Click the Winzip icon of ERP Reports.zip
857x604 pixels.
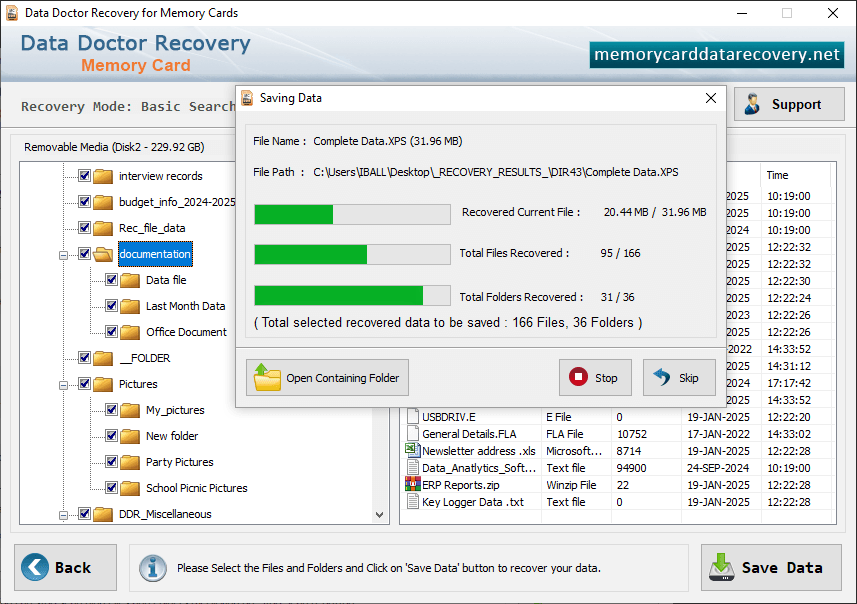point(412,484)
